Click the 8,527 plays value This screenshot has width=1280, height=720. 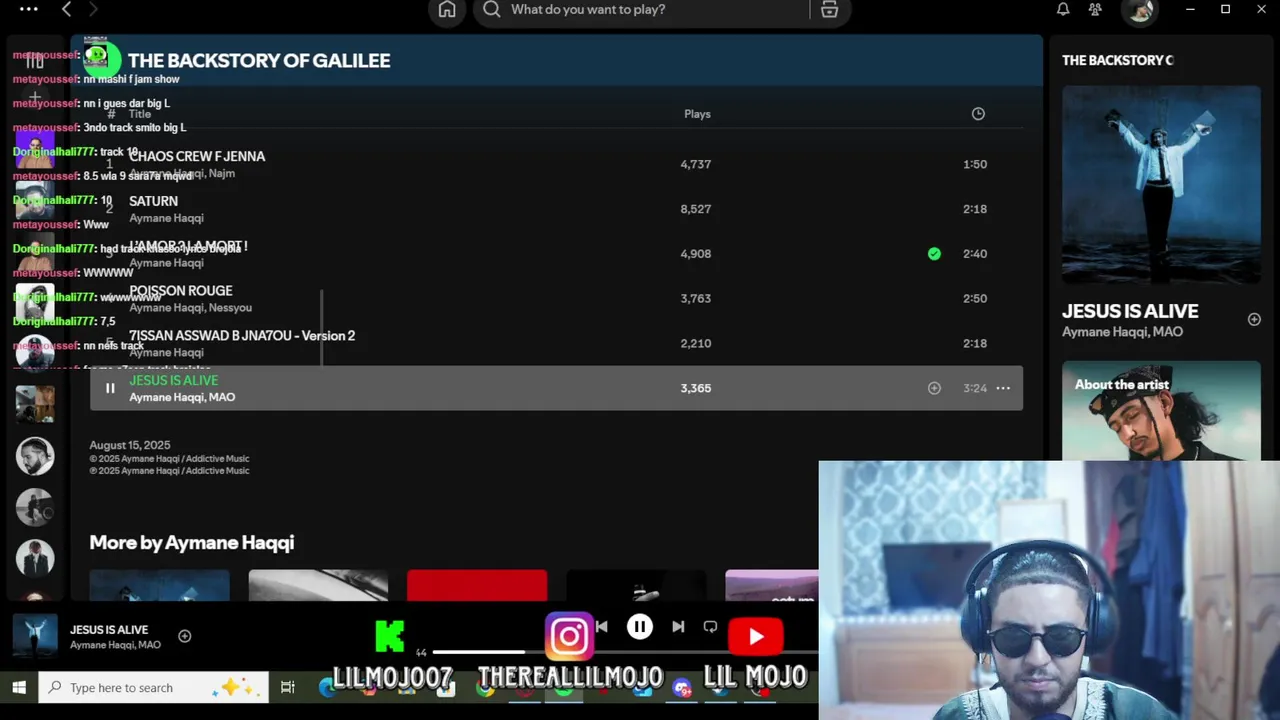(696, 209)
